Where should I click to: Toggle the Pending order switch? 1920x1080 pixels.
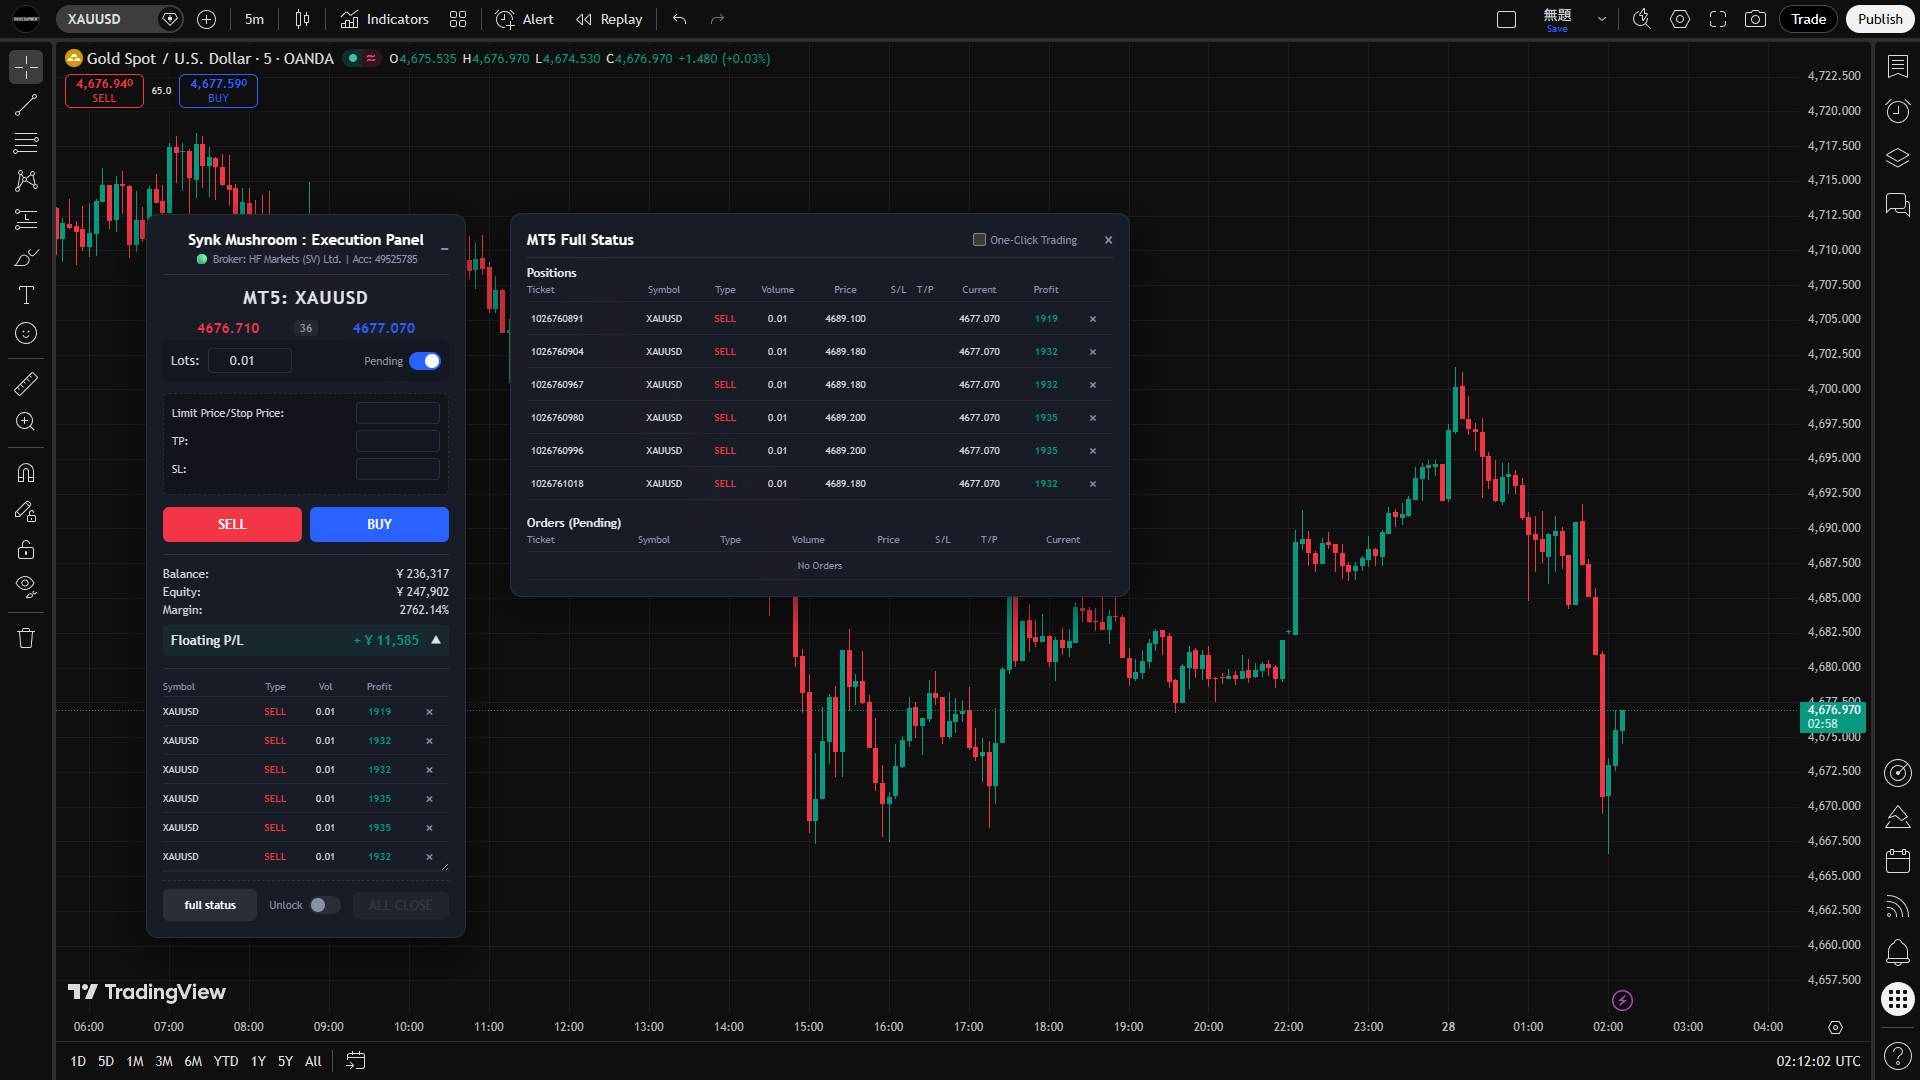click(425, 361)
